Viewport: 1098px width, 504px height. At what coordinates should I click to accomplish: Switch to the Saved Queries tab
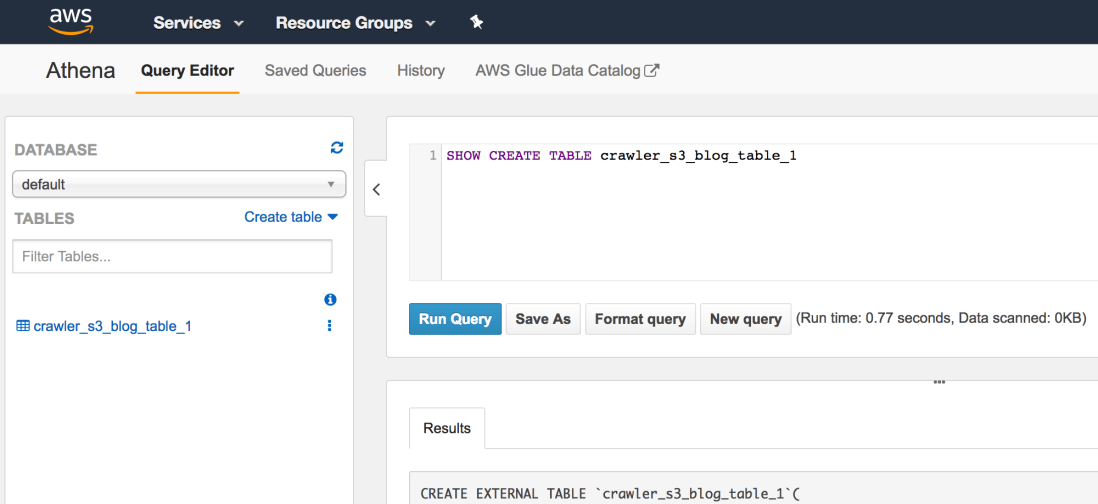click(315, 71)
